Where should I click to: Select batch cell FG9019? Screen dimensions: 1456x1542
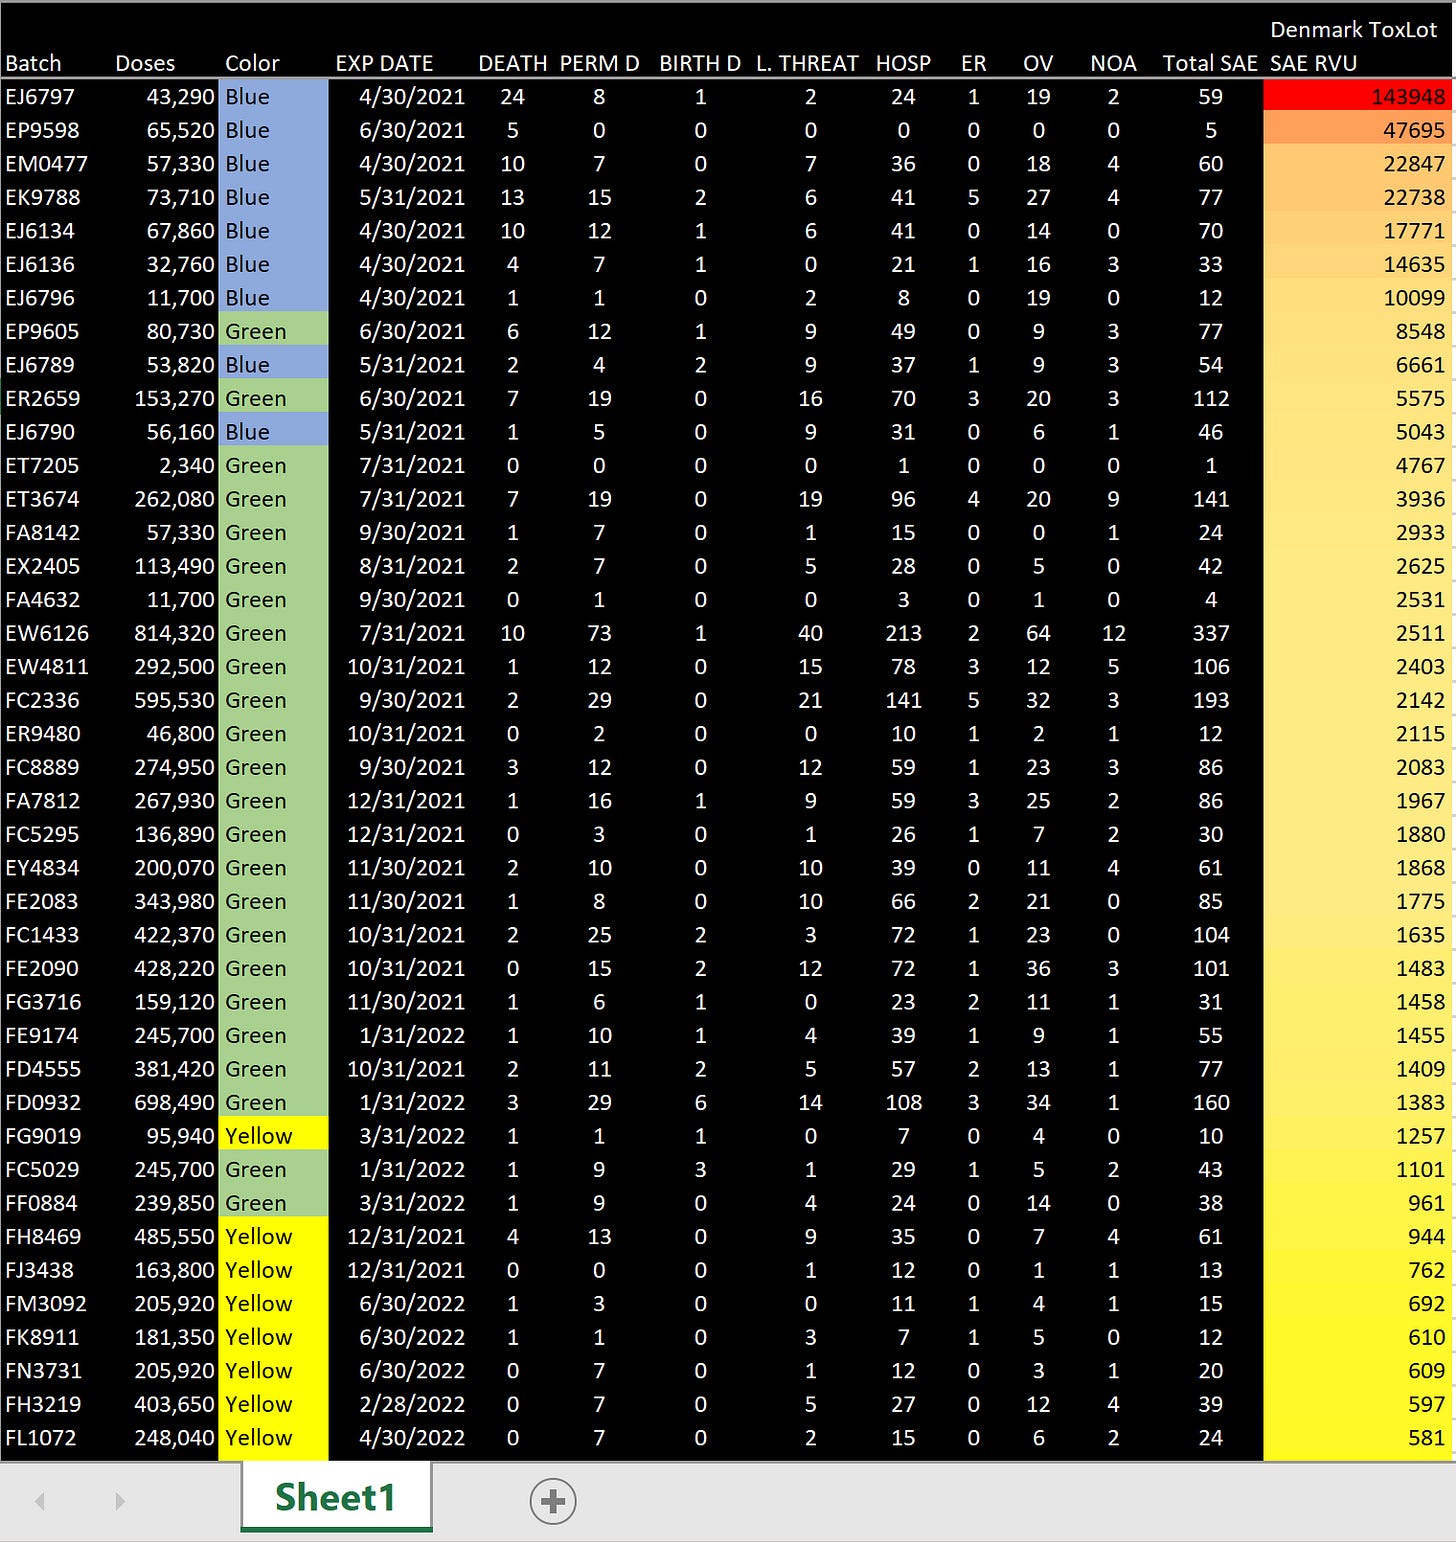click(x=42, y=1136)
